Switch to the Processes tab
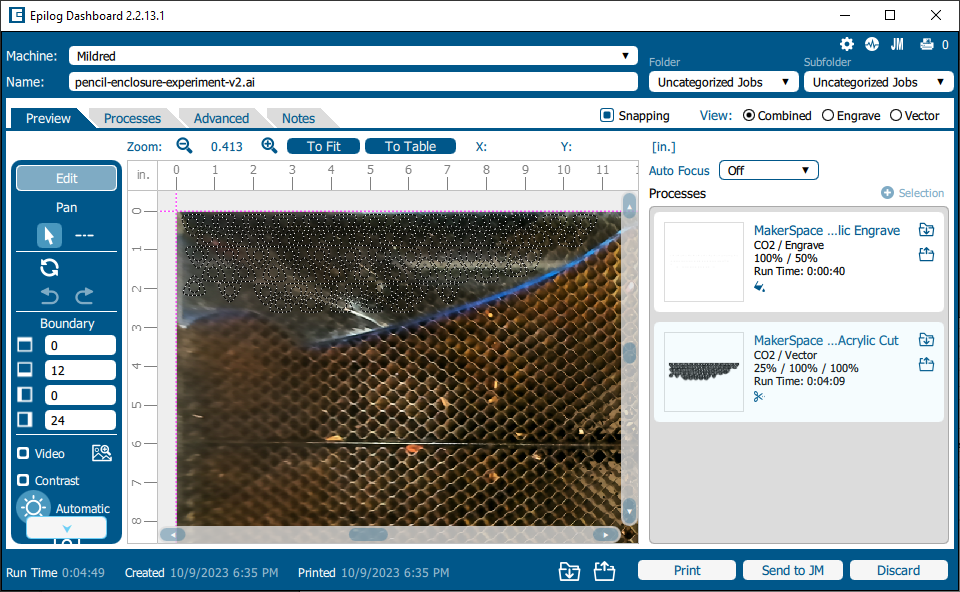The image size is (960, 592). [x=132, y=118]
